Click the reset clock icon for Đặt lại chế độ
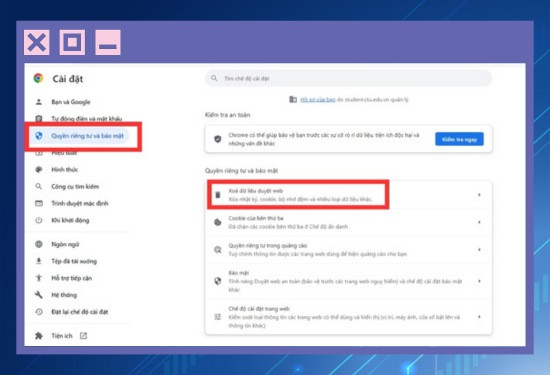550x375 pixels. click(39, 312)
